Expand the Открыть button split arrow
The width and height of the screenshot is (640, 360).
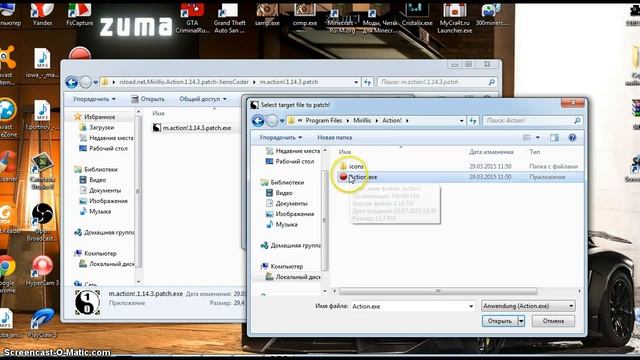tap(521, 321)
